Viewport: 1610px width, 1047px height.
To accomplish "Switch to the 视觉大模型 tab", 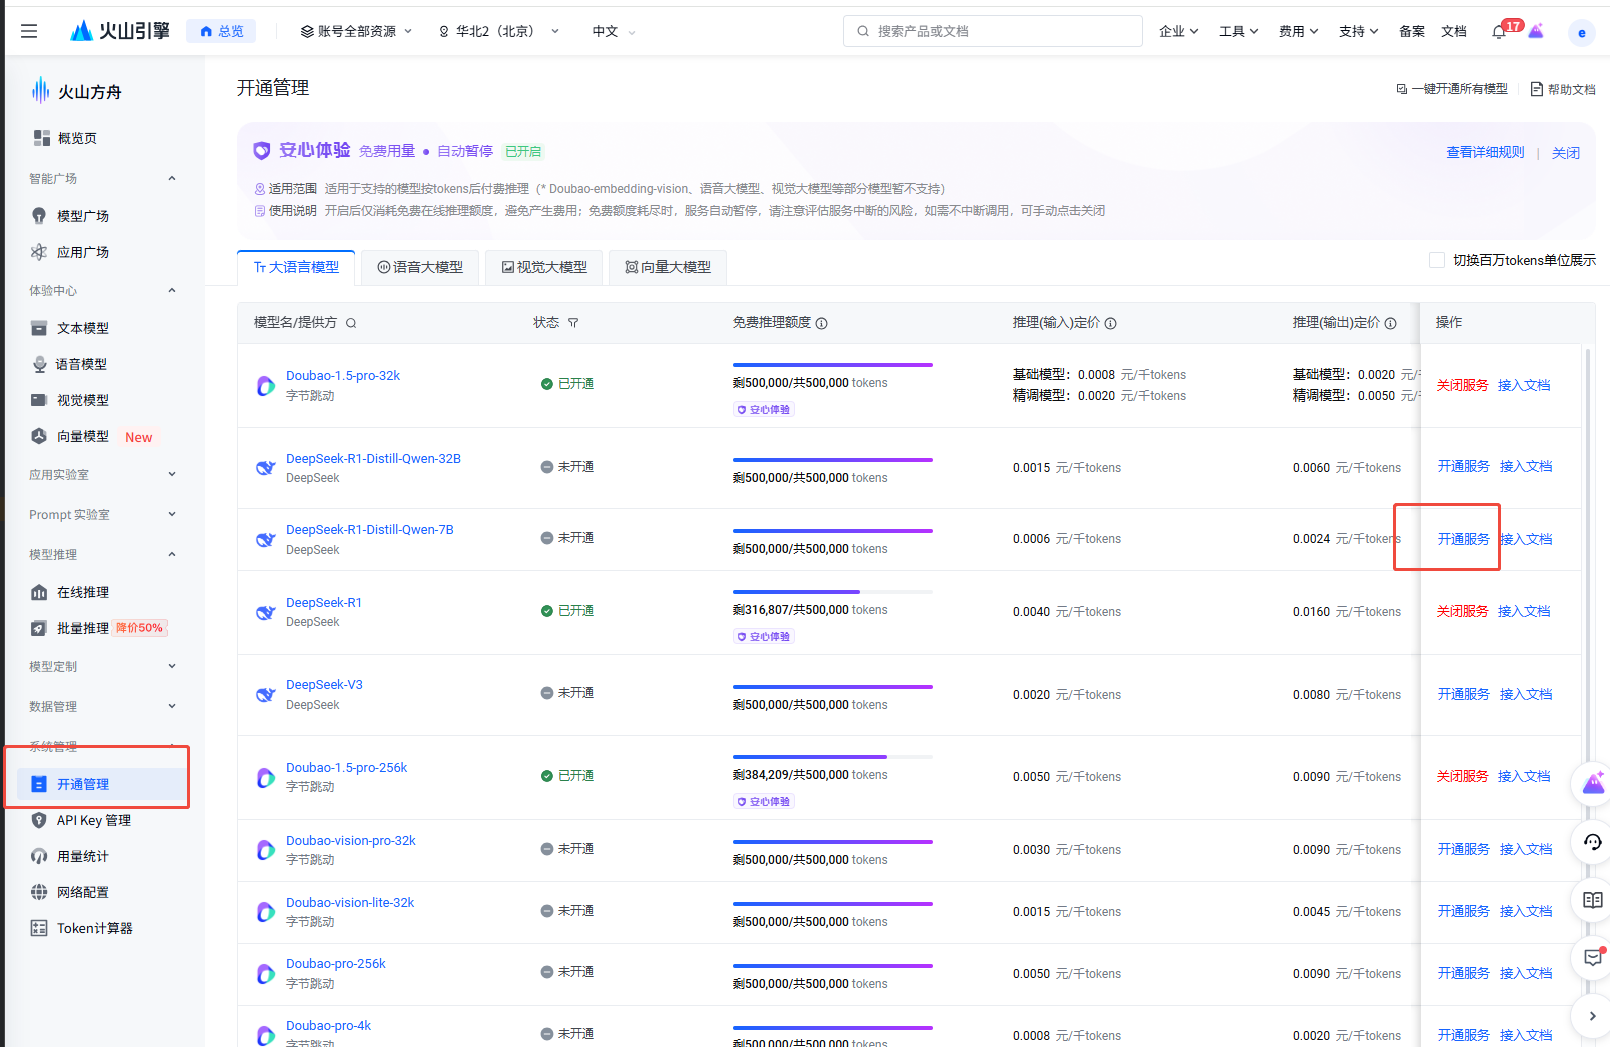I will (544, 267).
